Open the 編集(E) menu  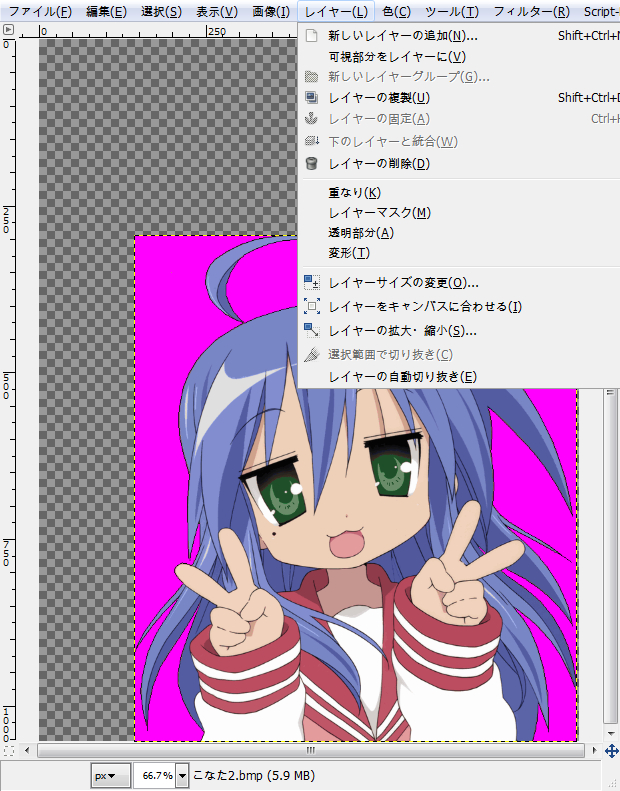pyautogui.click(x=106, y=11)
